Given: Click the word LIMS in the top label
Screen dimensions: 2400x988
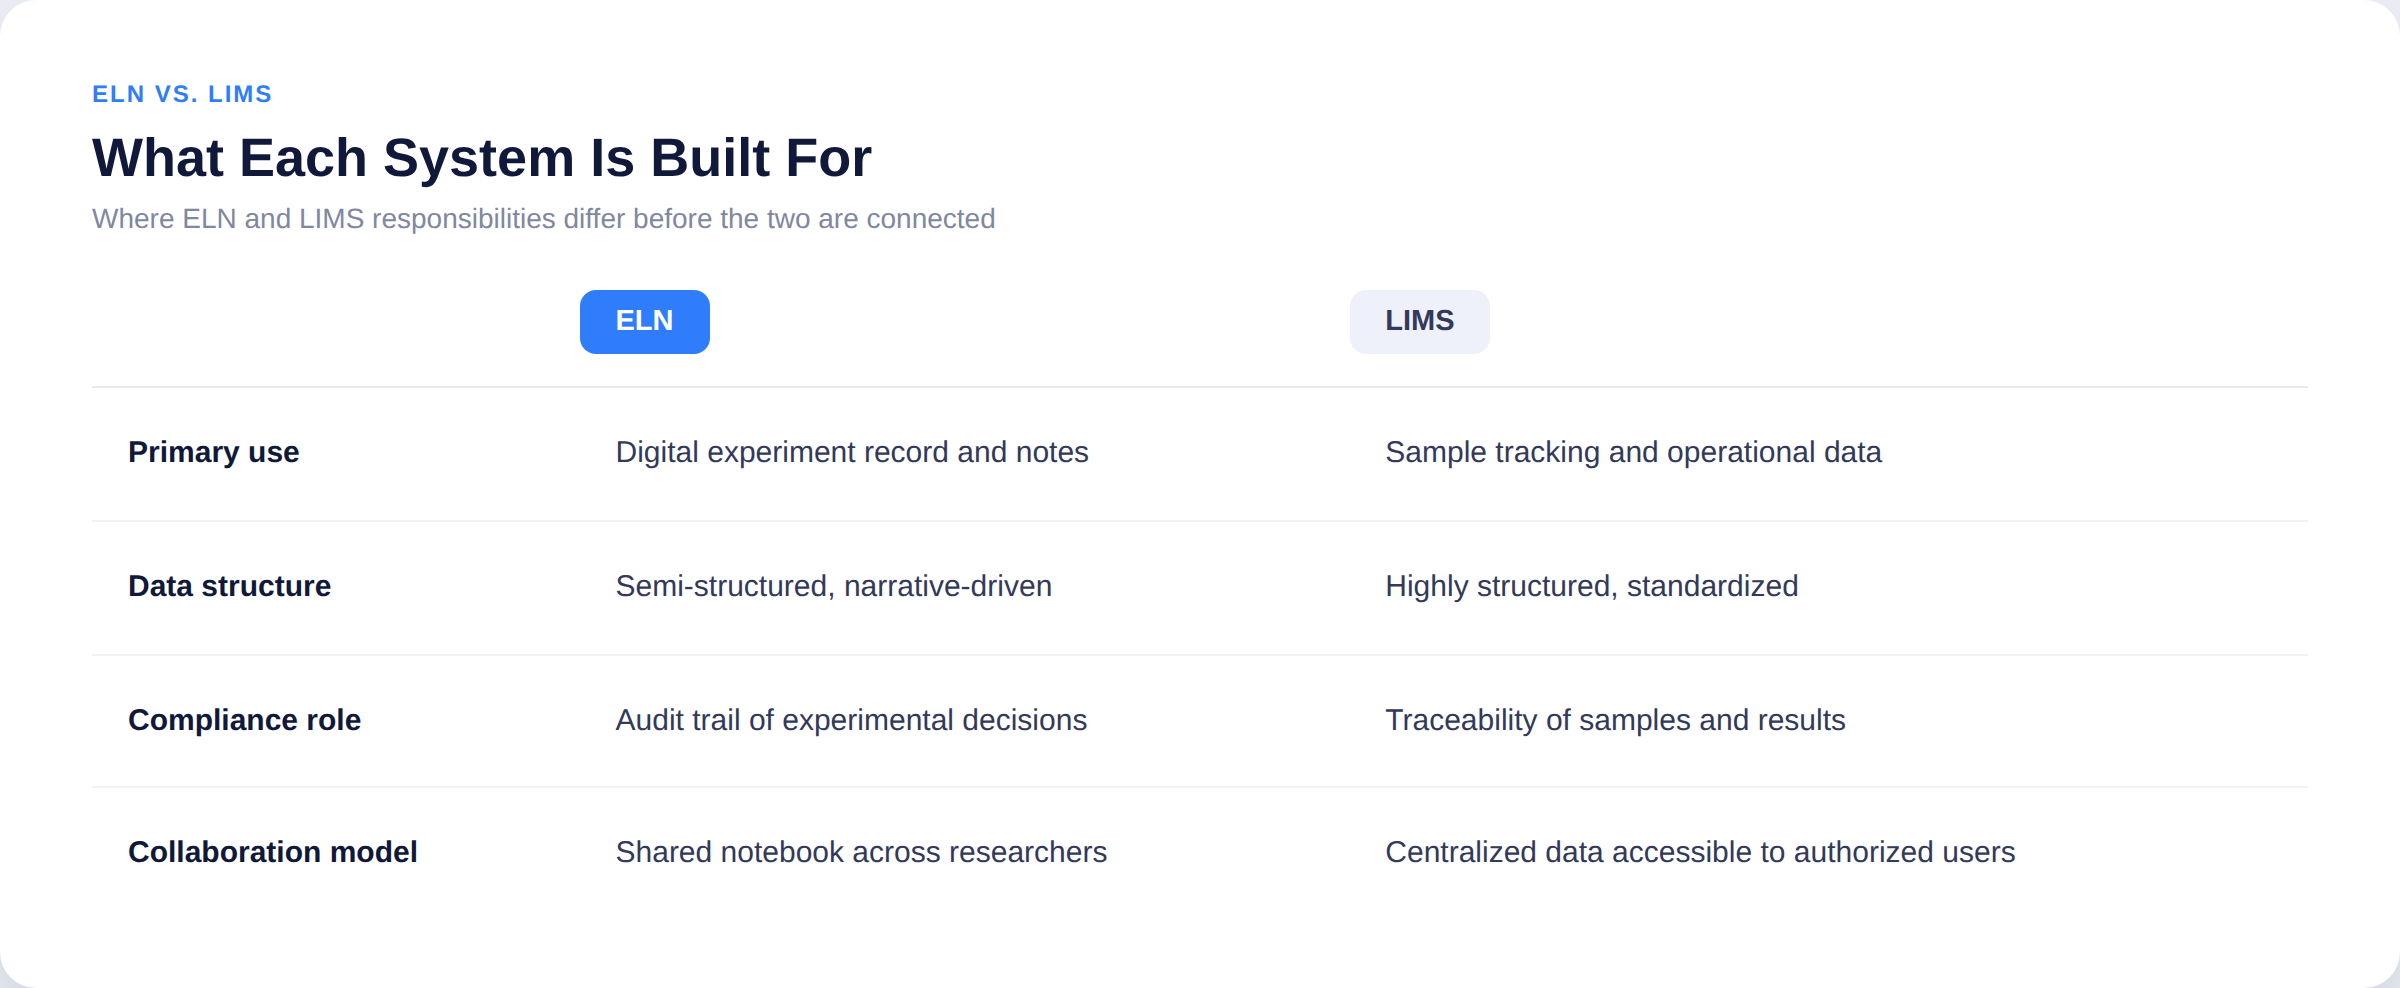Looking at the screenshot, I should click(x=240, y=94).
